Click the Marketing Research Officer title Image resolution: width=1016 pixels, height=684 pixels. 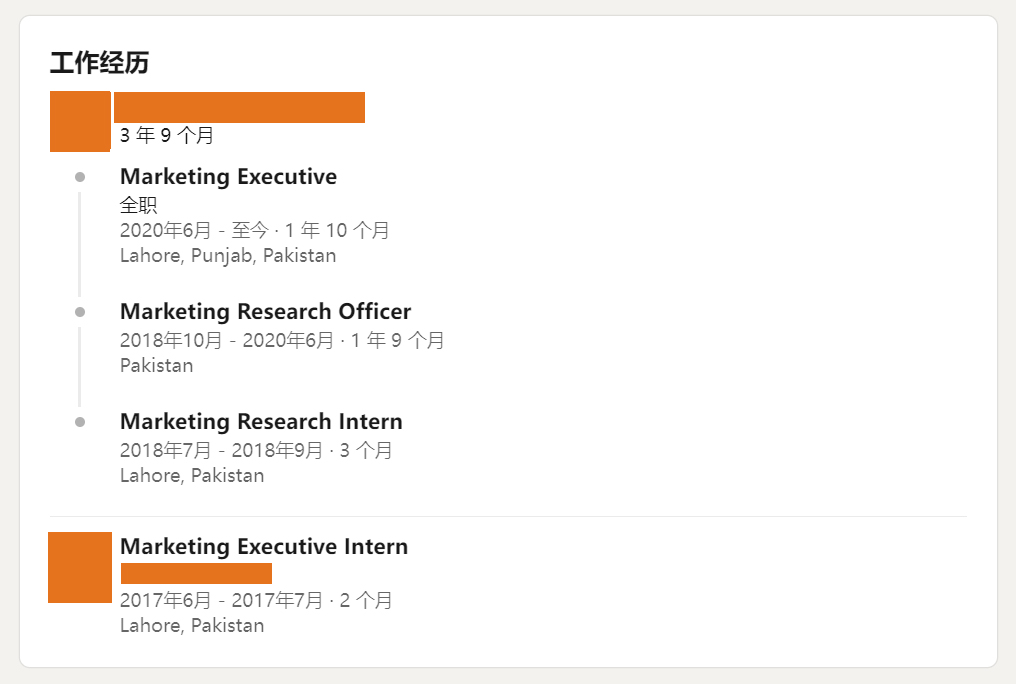(x=265, y=311)
